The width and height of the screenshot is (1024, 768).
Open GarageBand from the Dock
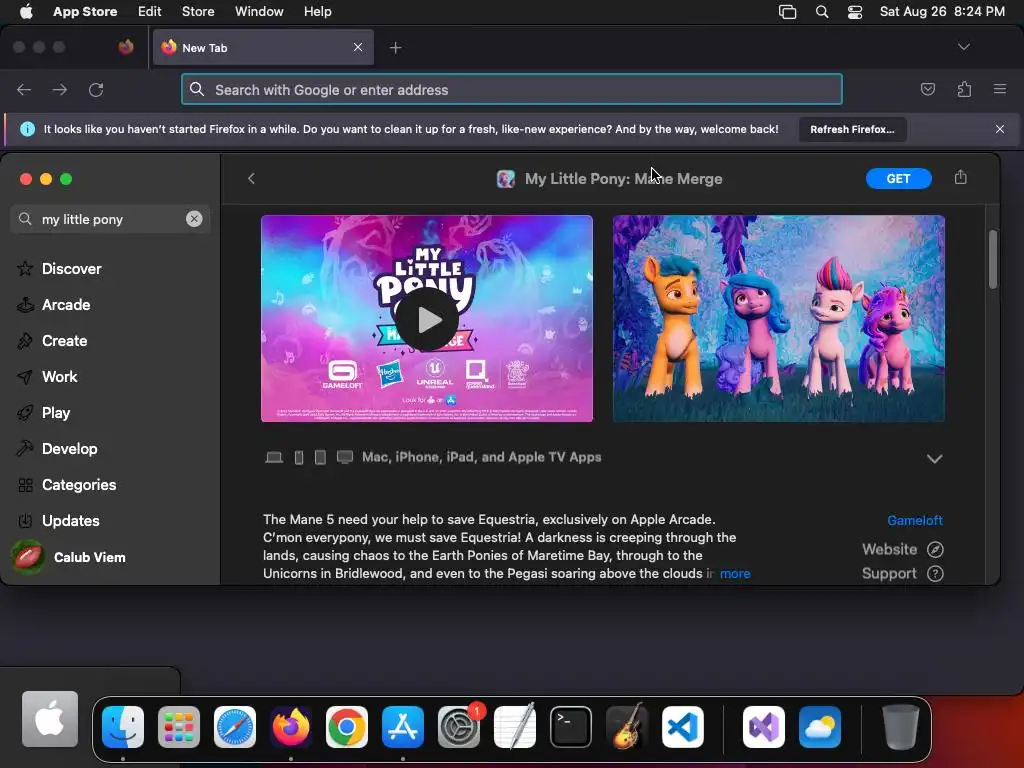pos(627,726)
